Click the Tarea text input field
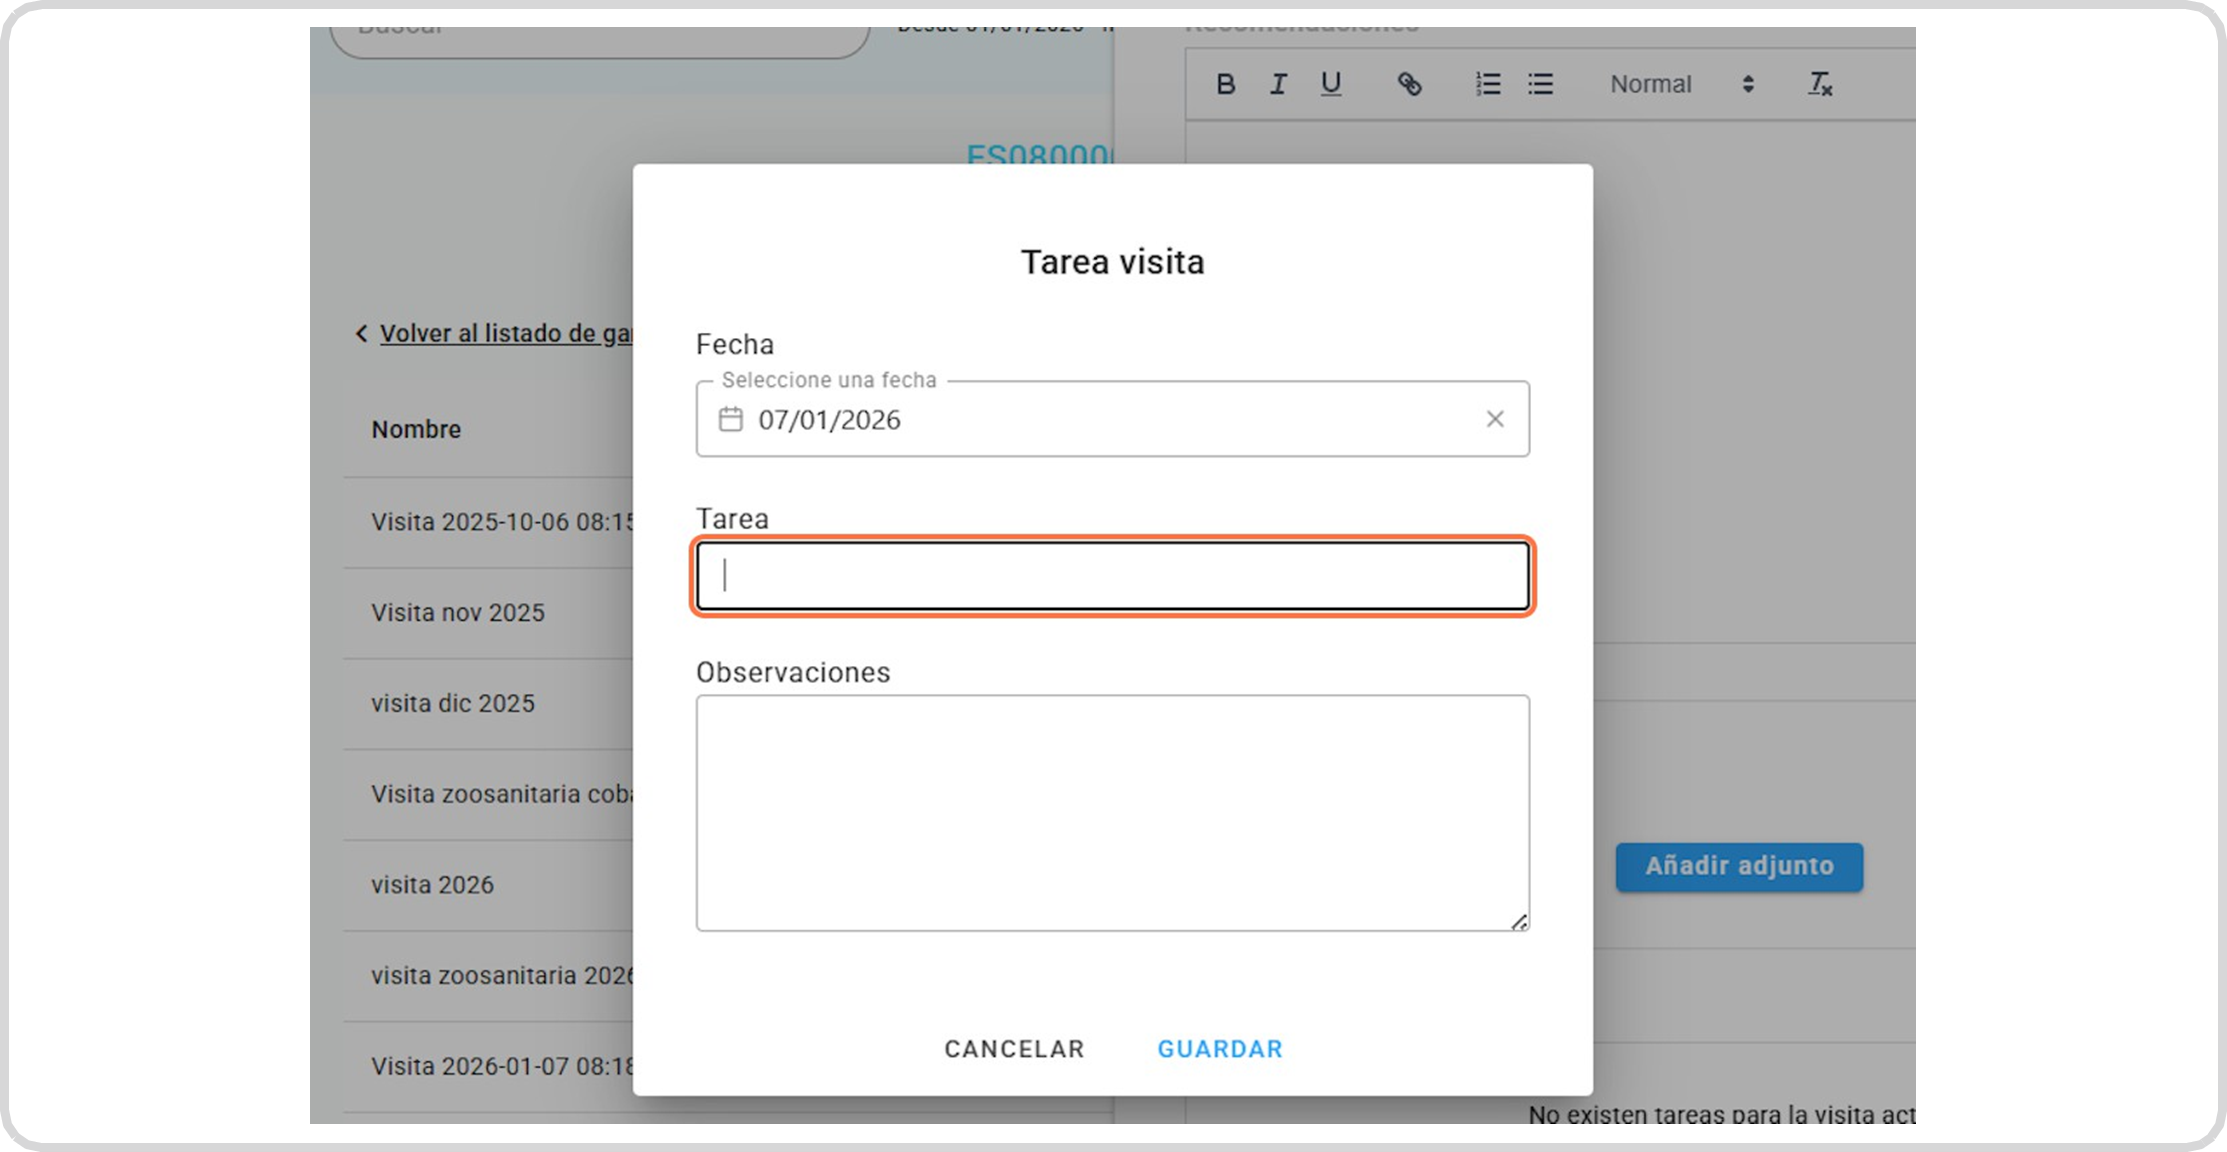The image size is (2227, 1152). 1112,576
